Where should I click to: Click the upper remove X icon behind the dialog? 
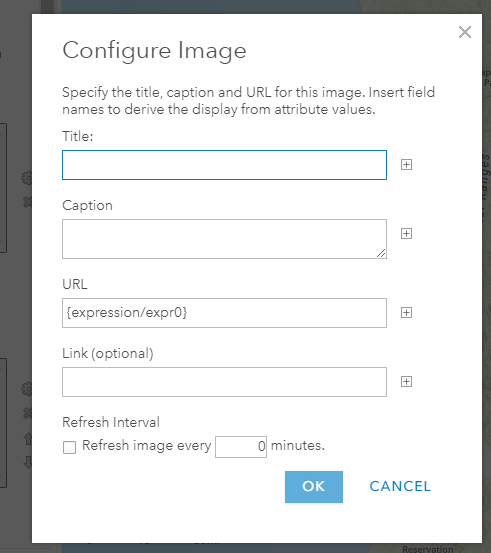coord(27,202)
